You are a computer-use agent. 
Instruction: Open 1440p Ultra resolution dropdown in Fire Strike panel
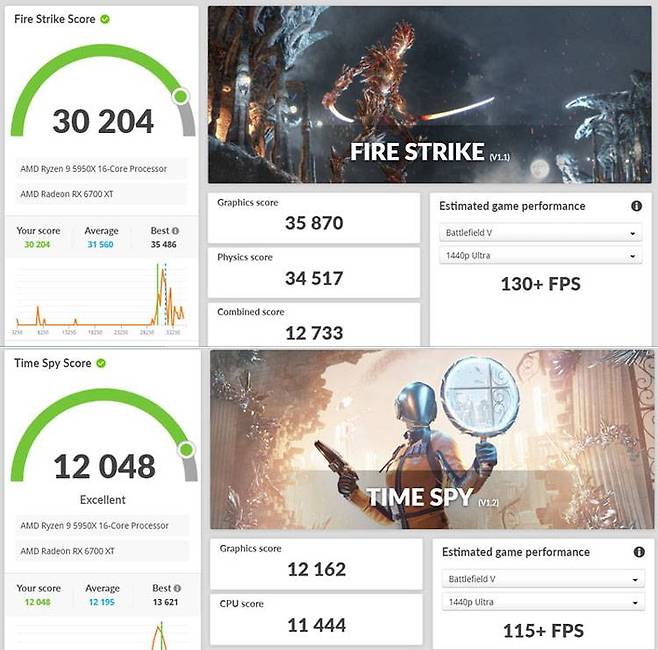click(540, 256)
